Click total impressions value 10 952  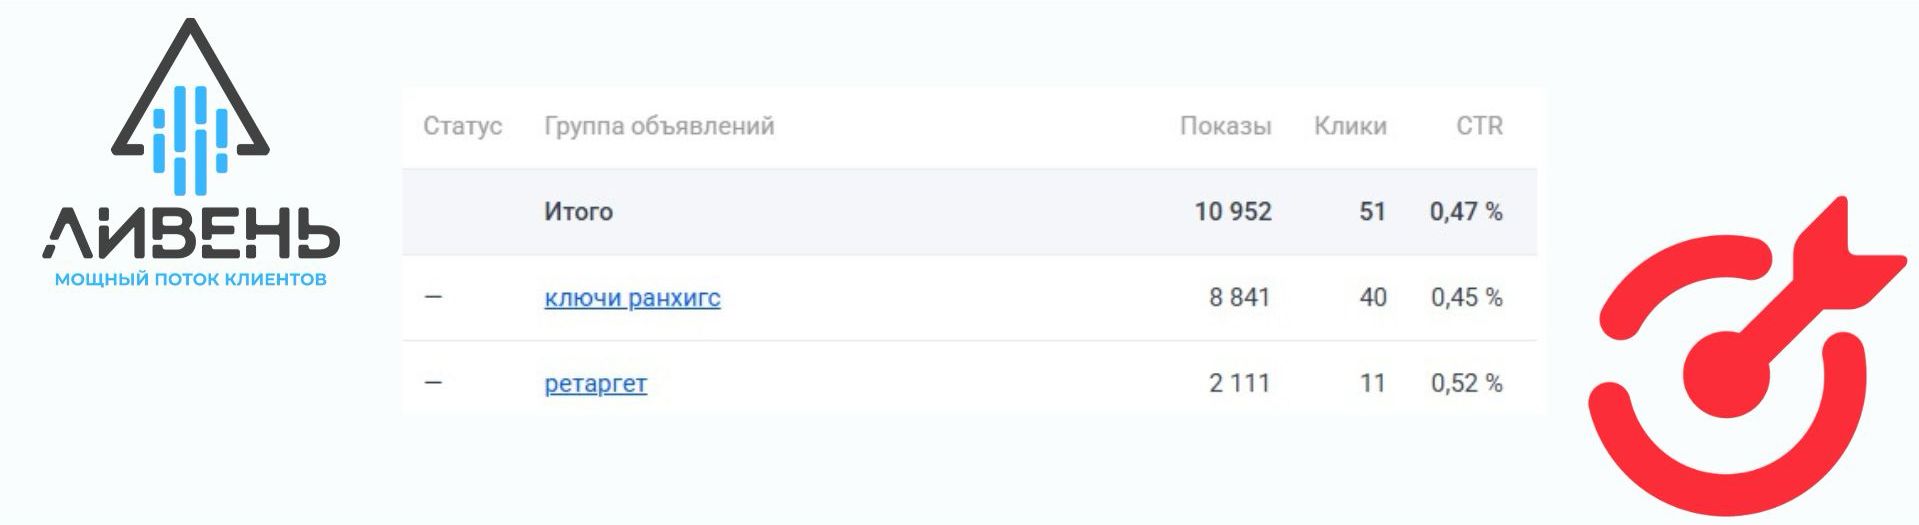click(x=1233, y=212)
